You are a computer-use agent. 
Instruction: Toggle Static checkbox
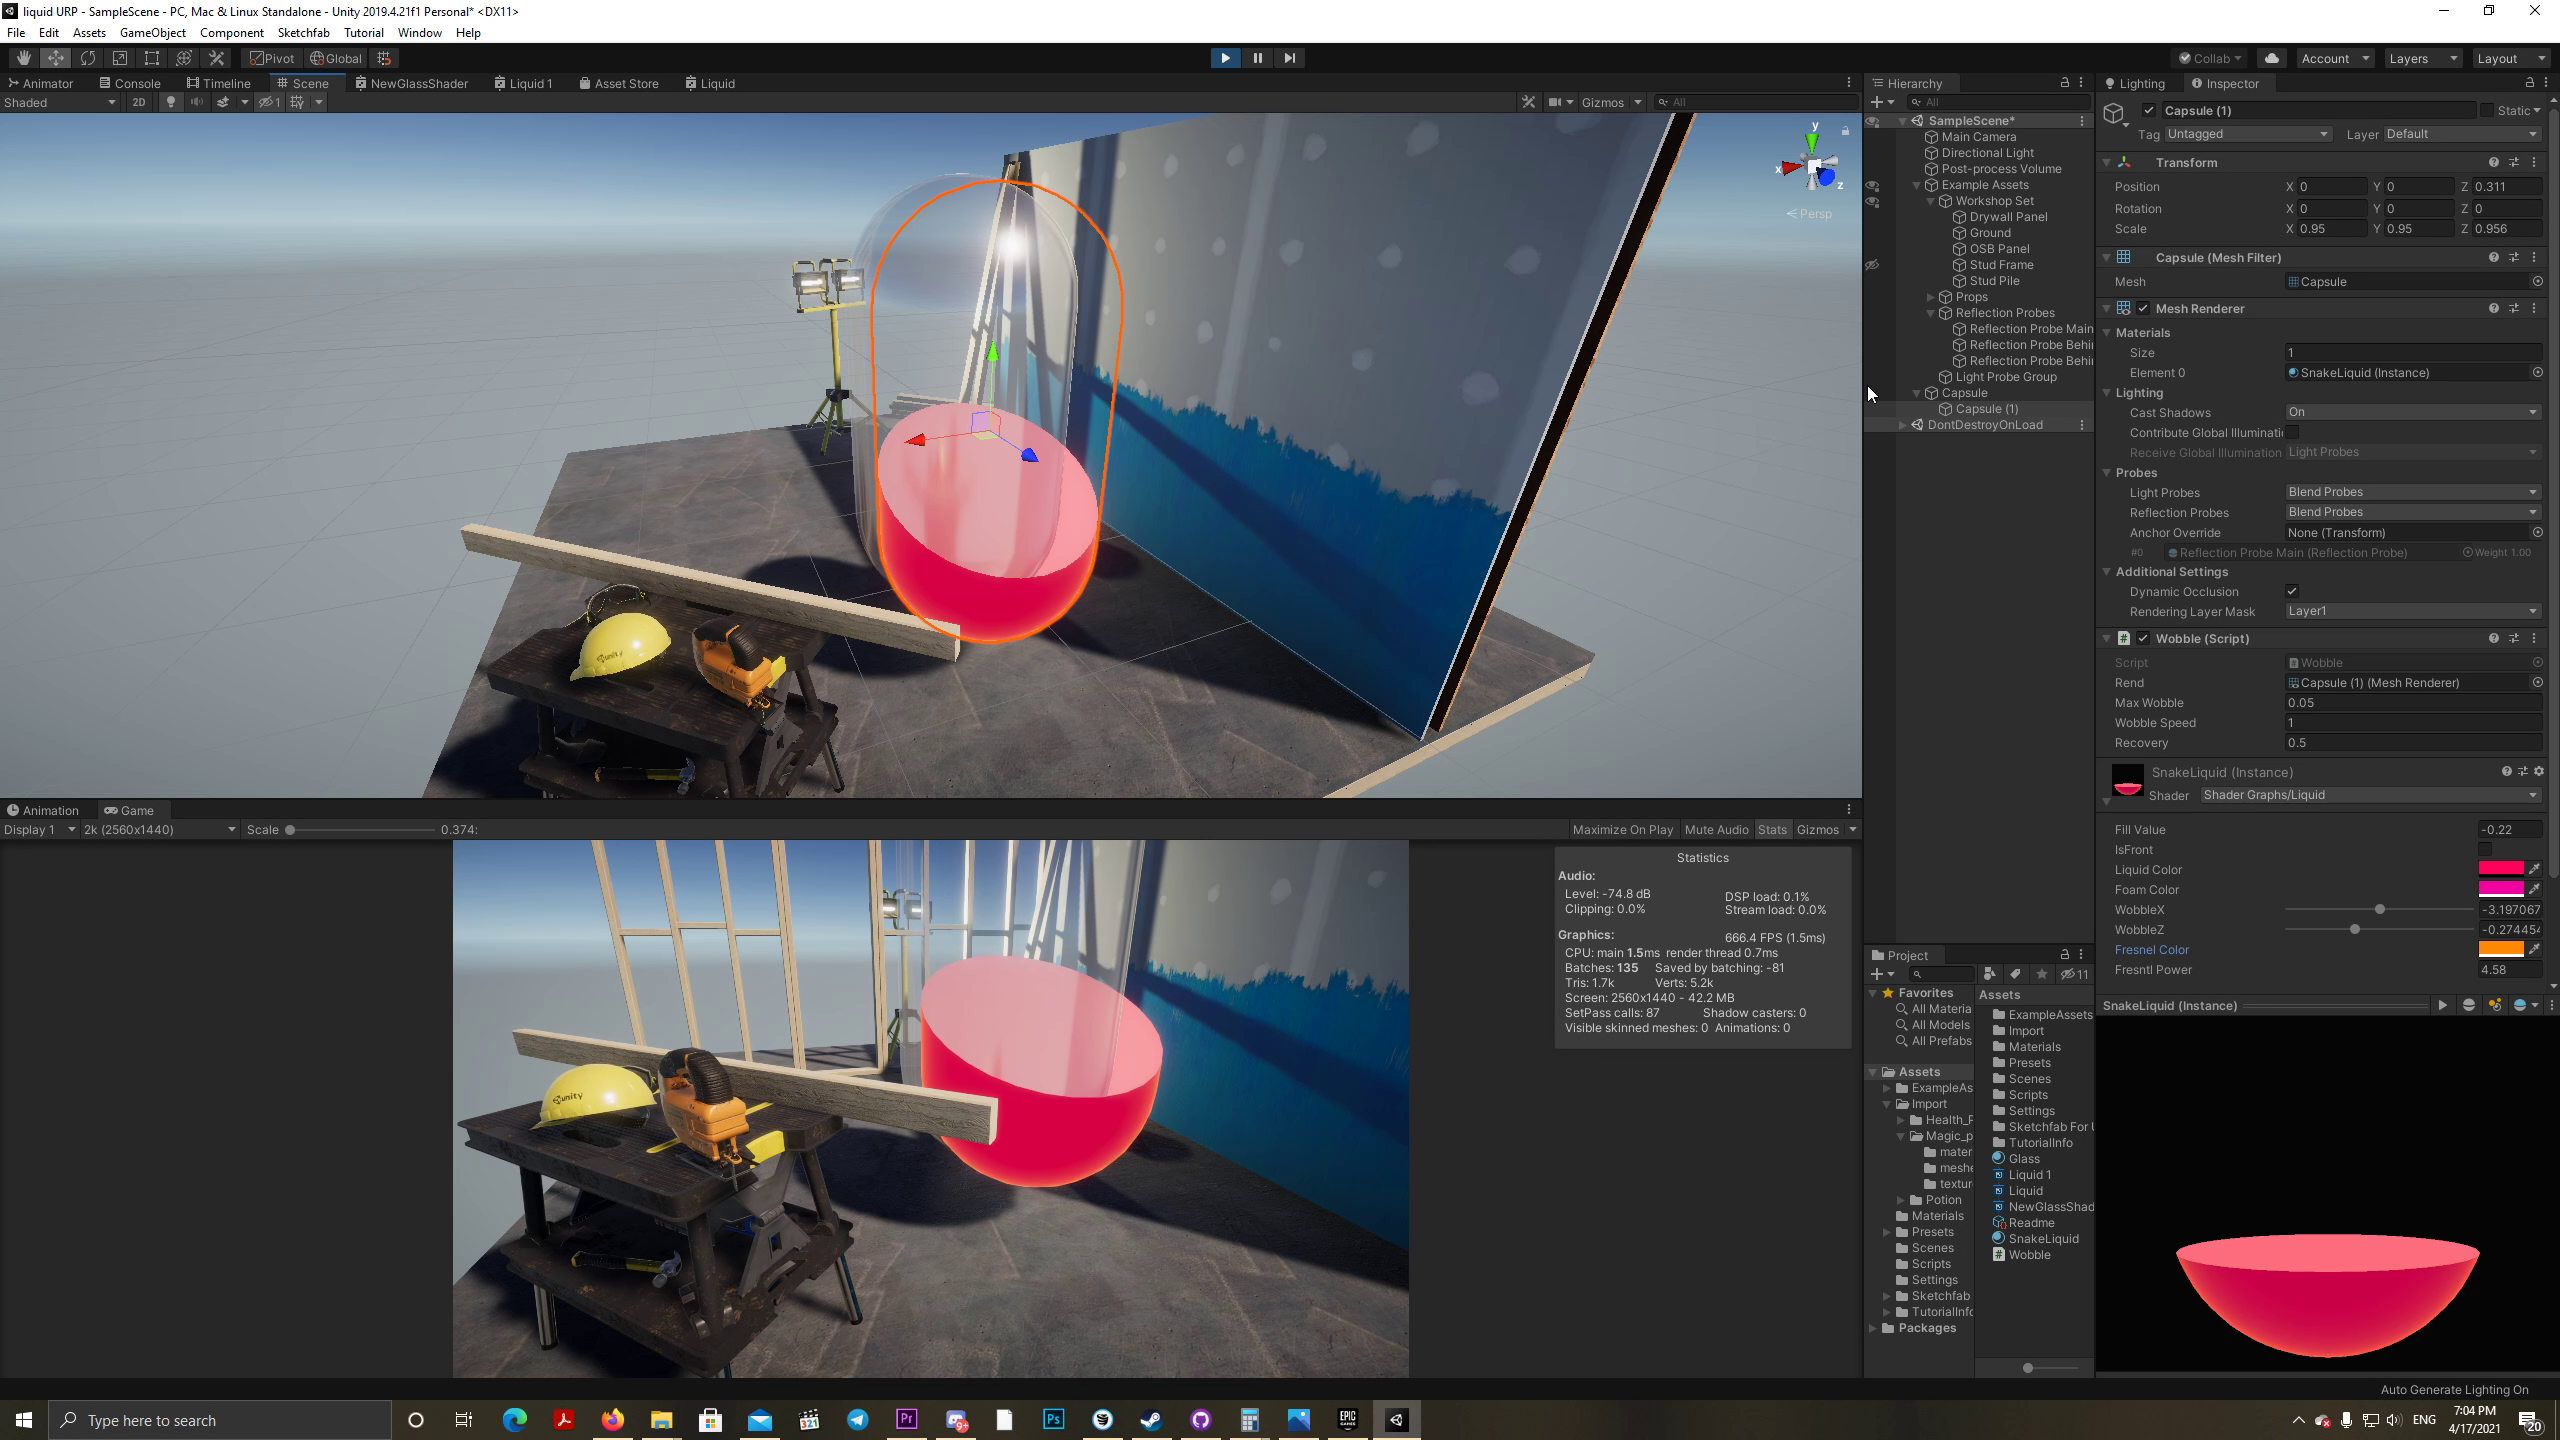tap(2487, 111)
